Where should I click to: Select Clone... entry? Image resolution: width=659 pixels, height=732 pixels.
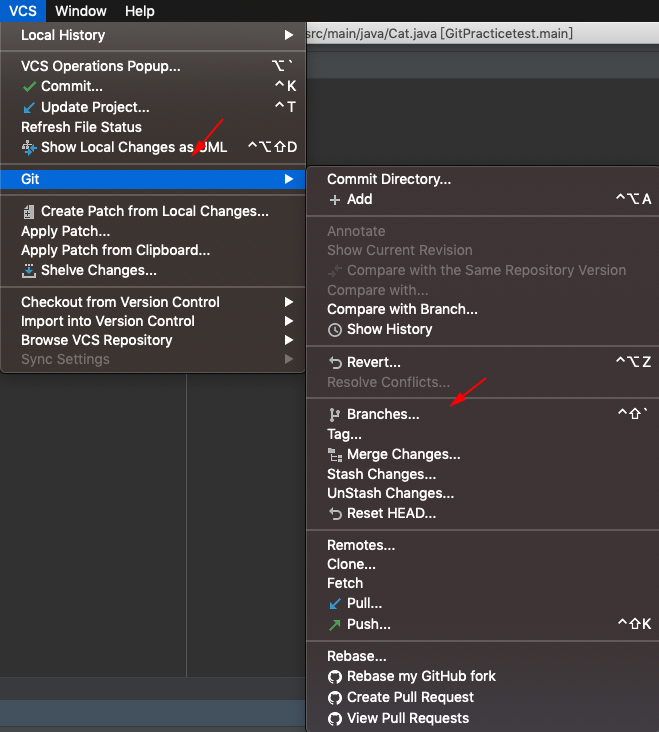[483, 565]
